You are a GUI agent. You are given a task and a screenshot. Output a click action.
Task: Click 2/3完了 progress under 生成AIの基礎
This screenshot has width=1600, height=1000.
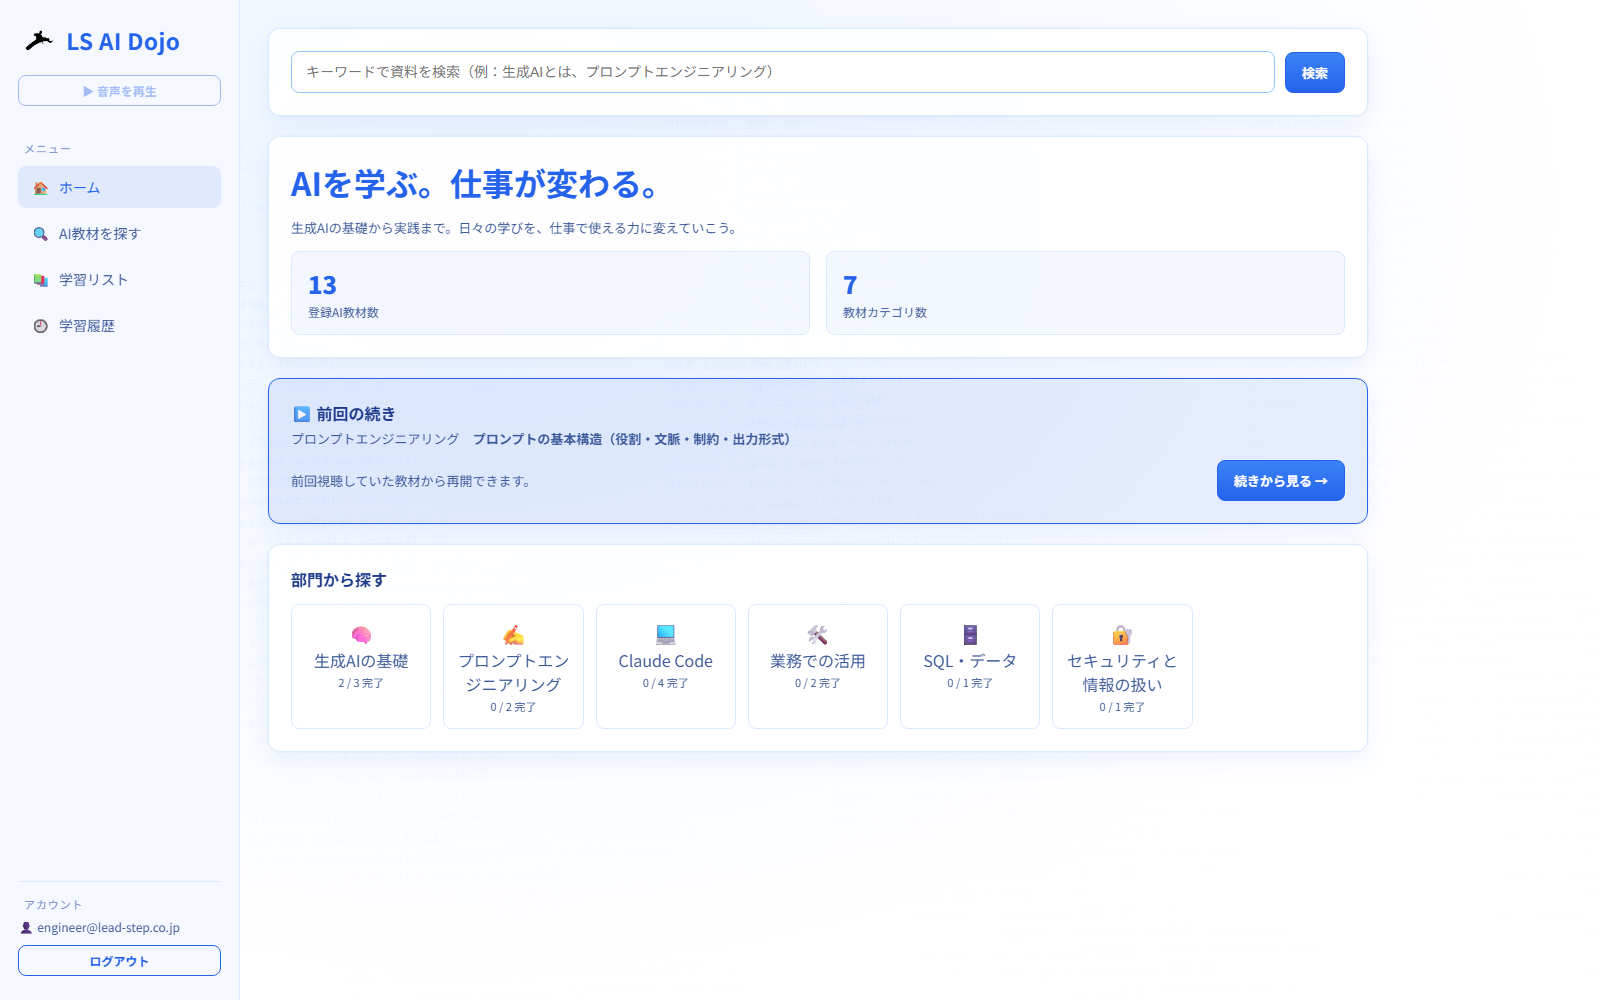point(361,683)
